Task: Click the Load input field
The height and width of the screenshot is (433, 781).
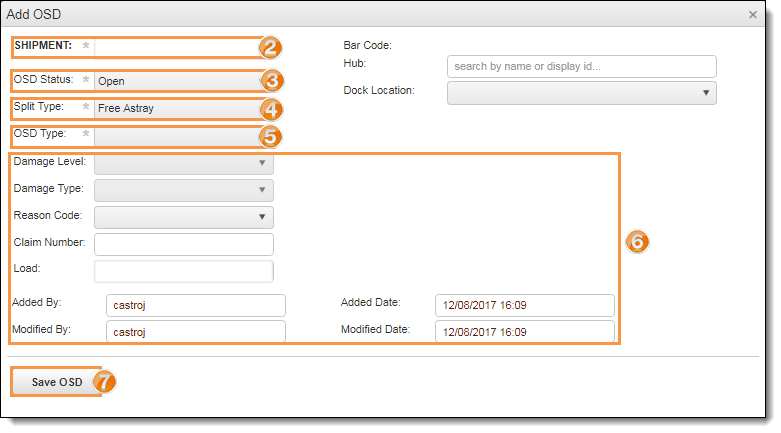Action: pos(184,271)
